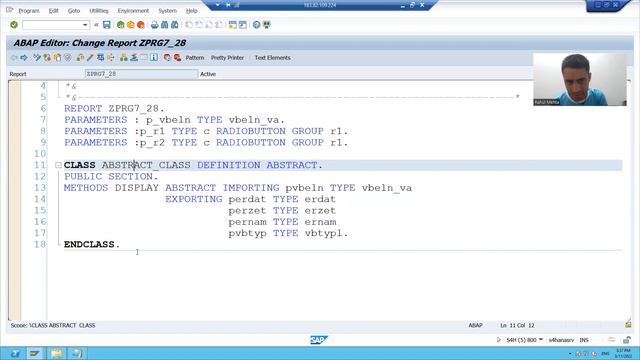Collapse the CLASS block on line 11
This screenshot has height=360, width=640.
pyautogui.click(x=58, y=165)
